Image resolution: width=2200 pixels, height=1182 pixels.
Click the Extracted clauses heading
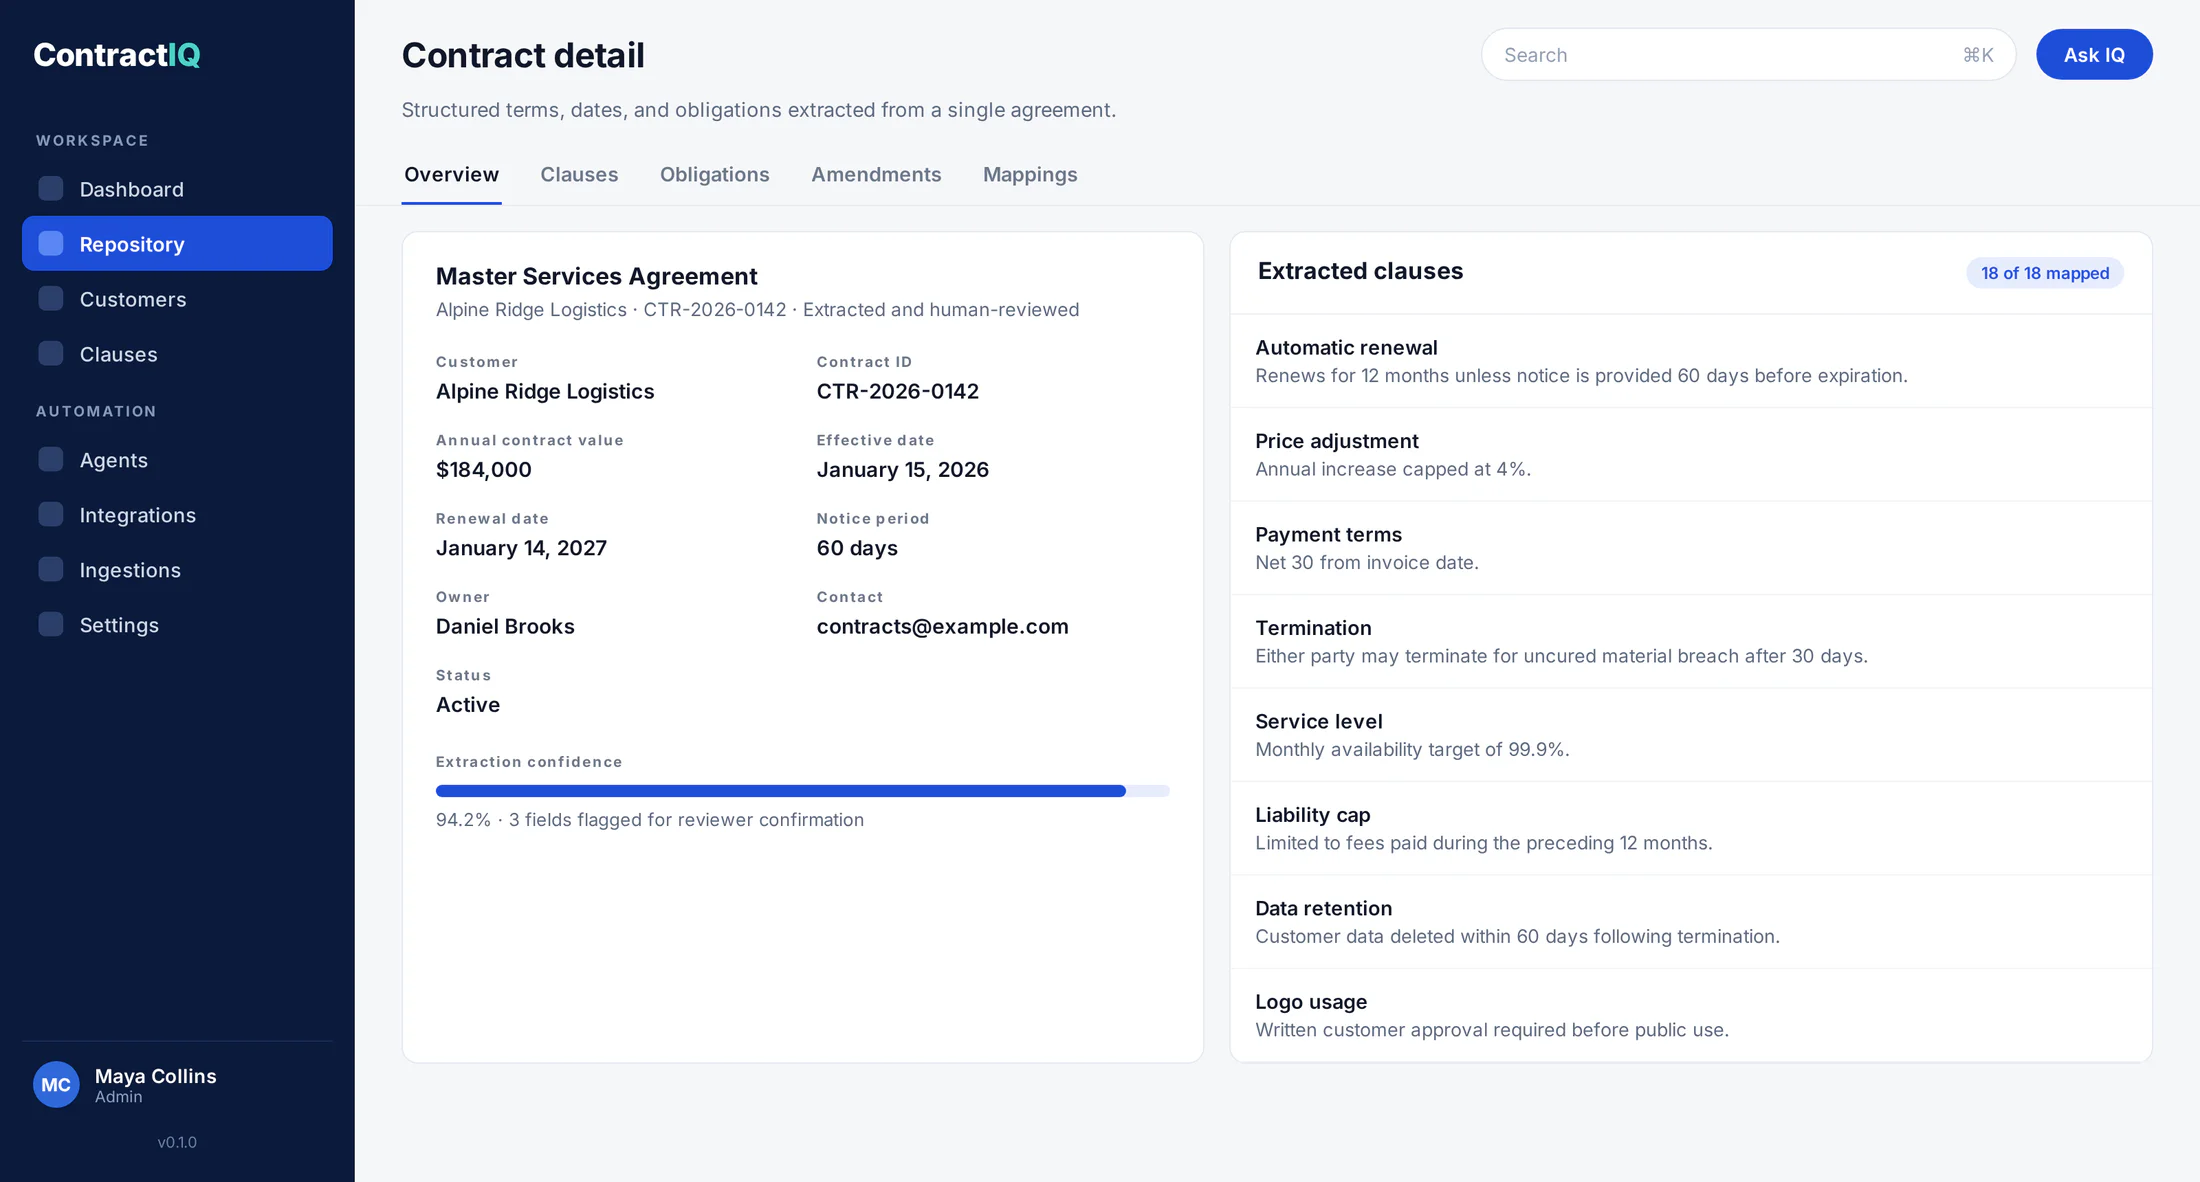pyautogui.click(x=1360, y=271)
